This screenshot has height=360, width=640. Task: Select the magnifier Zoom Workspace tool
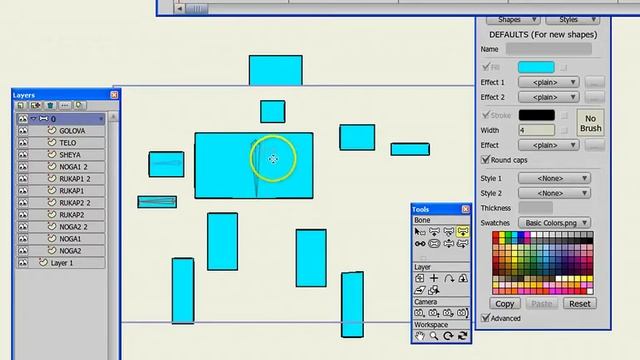click(434, 336)
